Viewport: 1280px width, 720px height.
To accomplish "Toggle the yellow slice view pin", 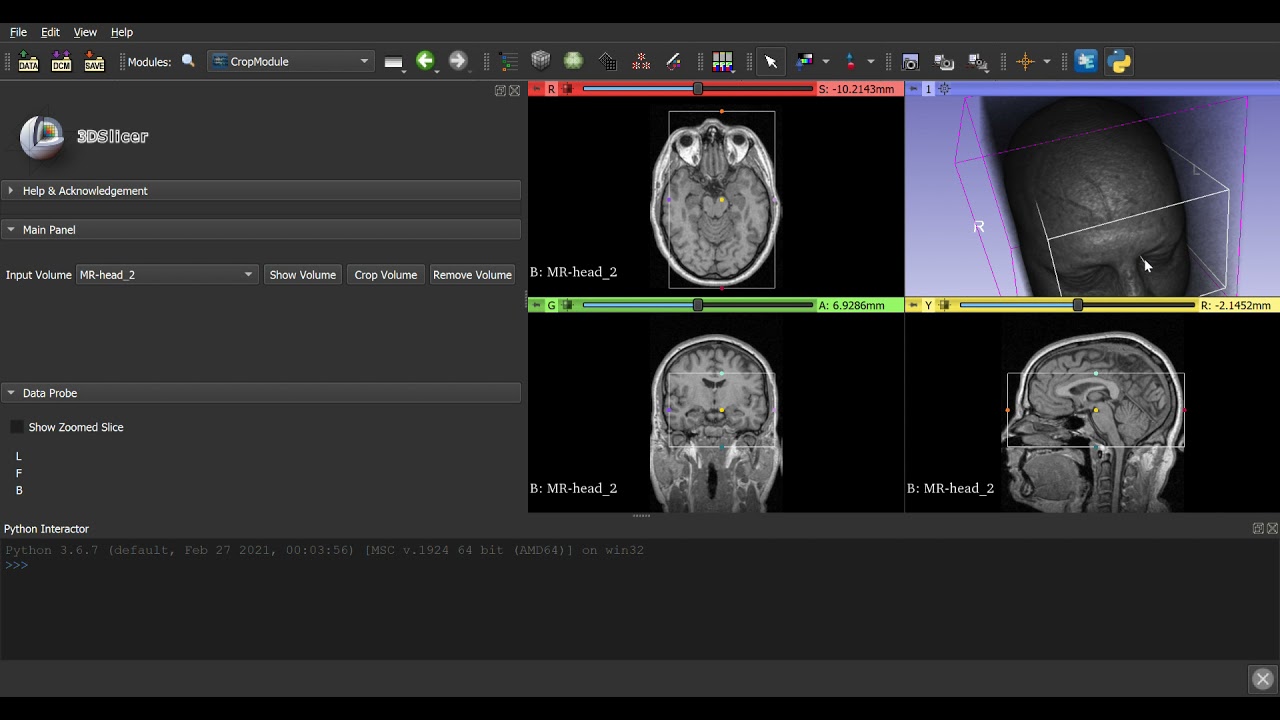I will [913, 305].
